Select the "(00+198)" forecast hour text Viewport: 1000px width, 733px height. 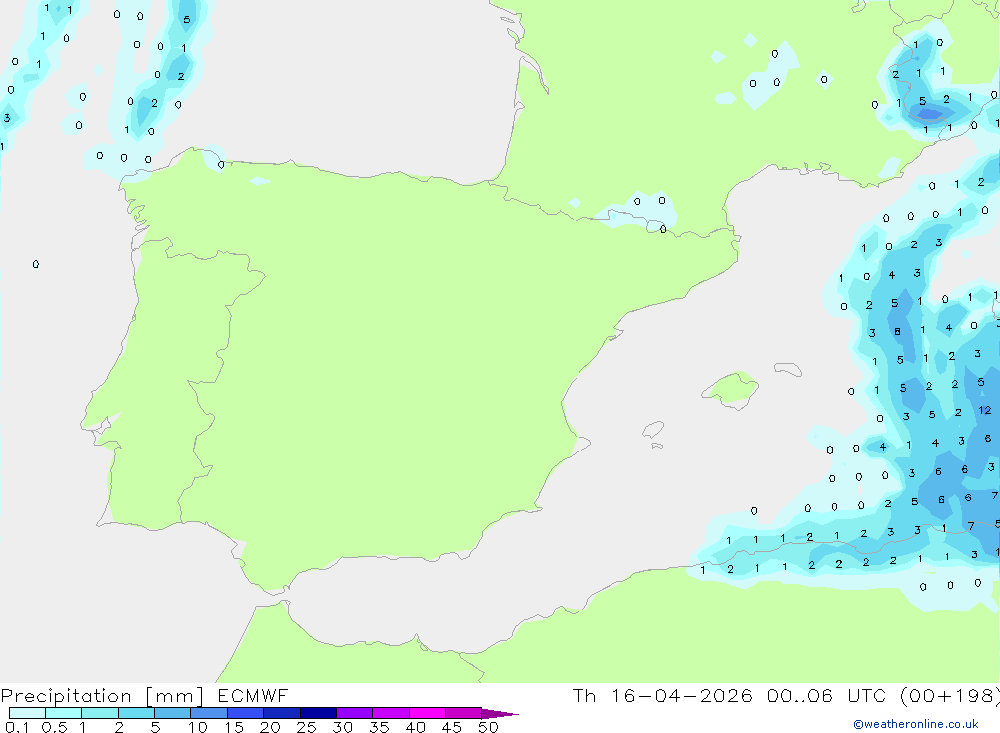[950, 696]
